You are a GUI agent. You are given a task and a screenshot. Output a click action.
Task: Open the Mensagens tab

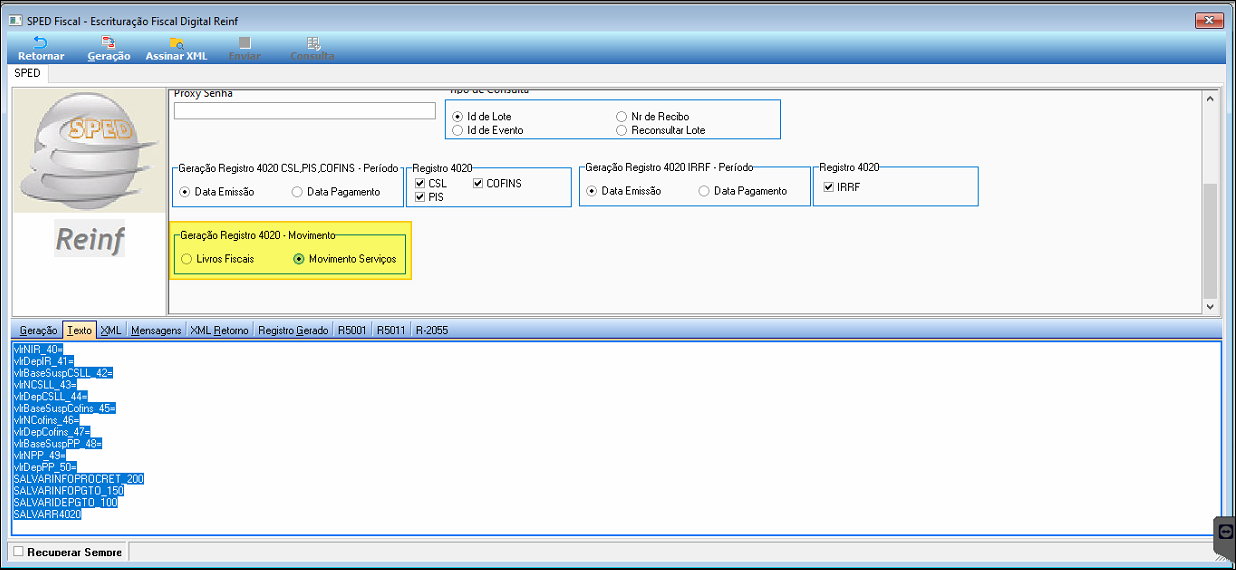pyautogui.click(x=156, y=330)
